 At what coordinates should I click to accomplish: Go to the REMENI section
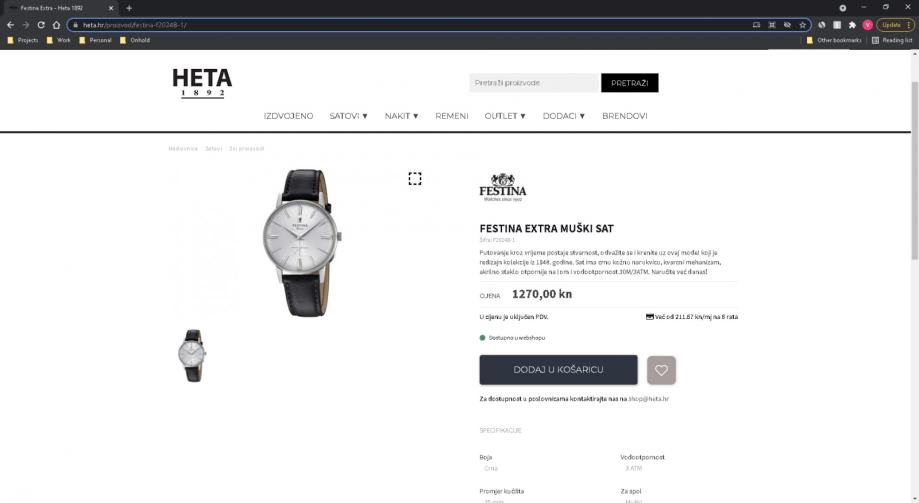coord(452,116)
